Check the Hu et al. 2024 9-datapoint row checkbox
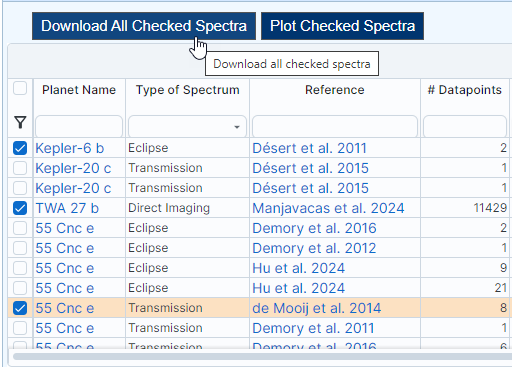The width and height of the screenshot is (512, 367). pos(20,268)
